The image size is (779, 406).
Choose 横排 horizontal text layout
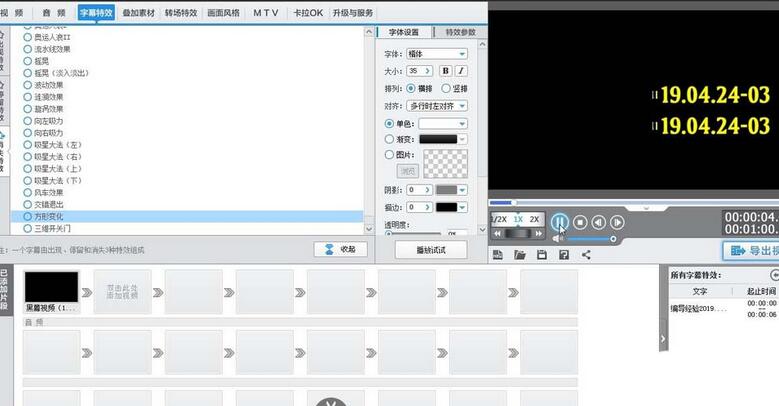pos(419,88)
